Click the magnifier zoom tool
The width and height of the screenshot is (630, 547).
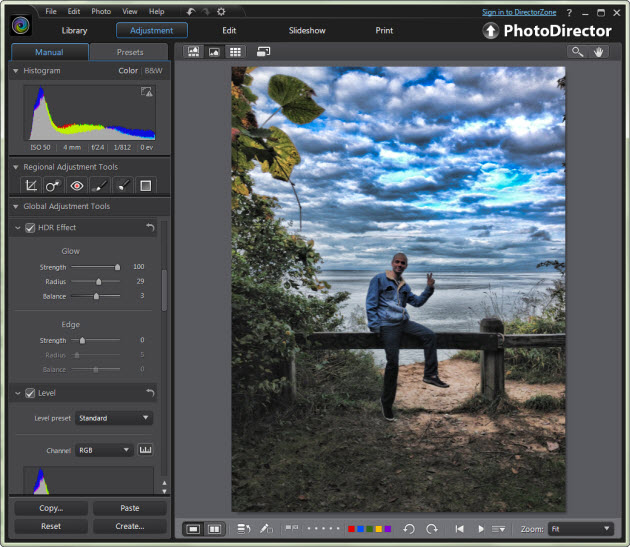click(x=578, y=51)
